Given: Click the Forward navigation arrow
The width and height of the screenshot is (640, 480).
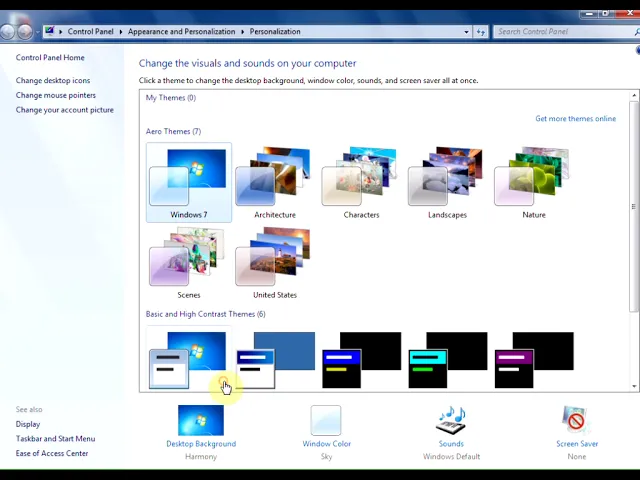Looking at the screenshot, I should tap(25, 31).
